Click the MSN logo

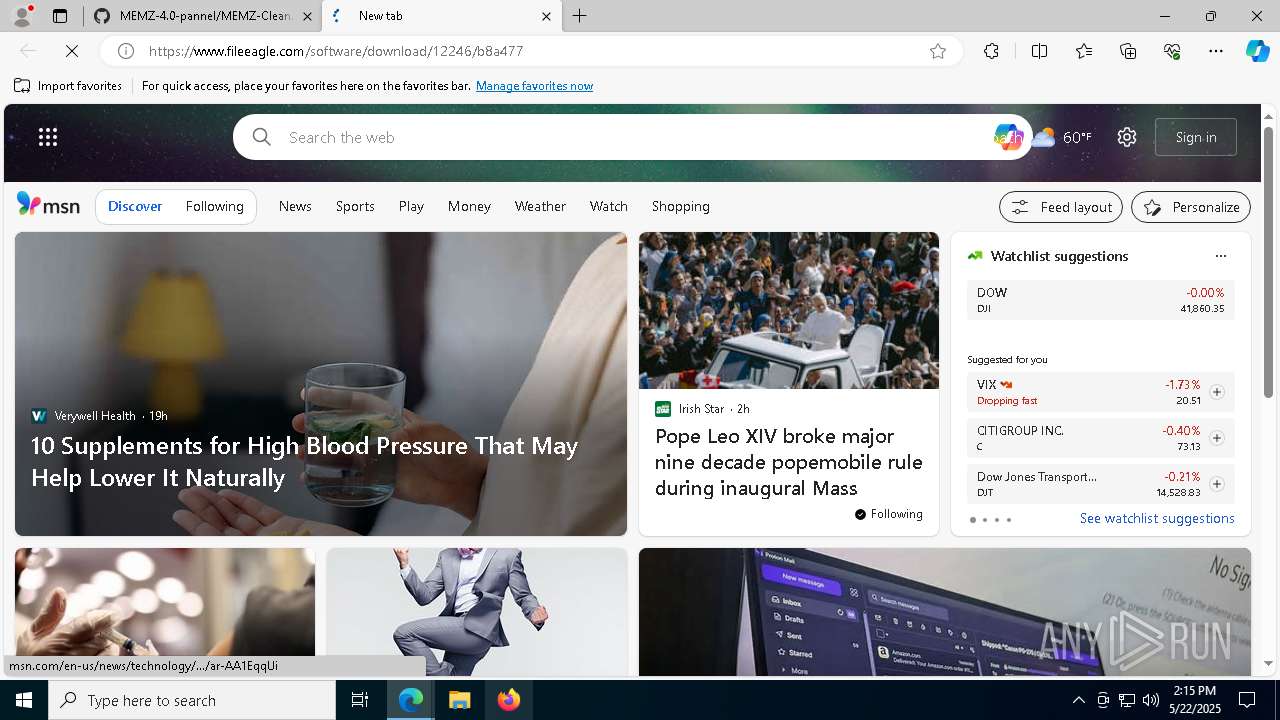pyautogui.click(x=48, y=205)
